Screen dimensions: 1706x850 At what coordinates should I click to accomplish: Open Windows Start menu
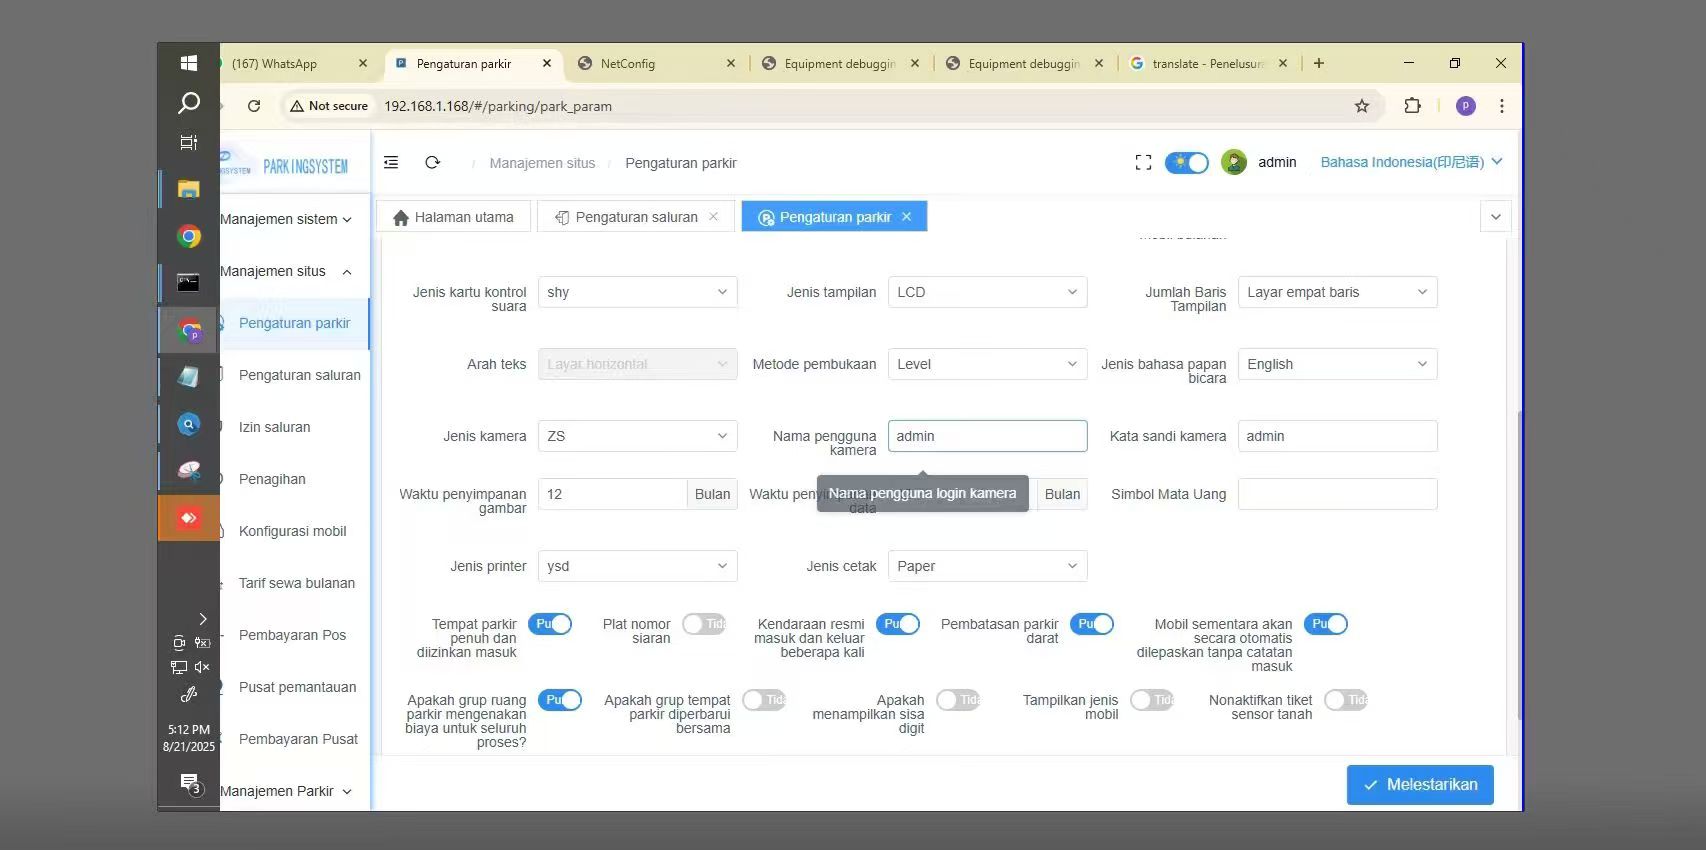click(188, 63)
